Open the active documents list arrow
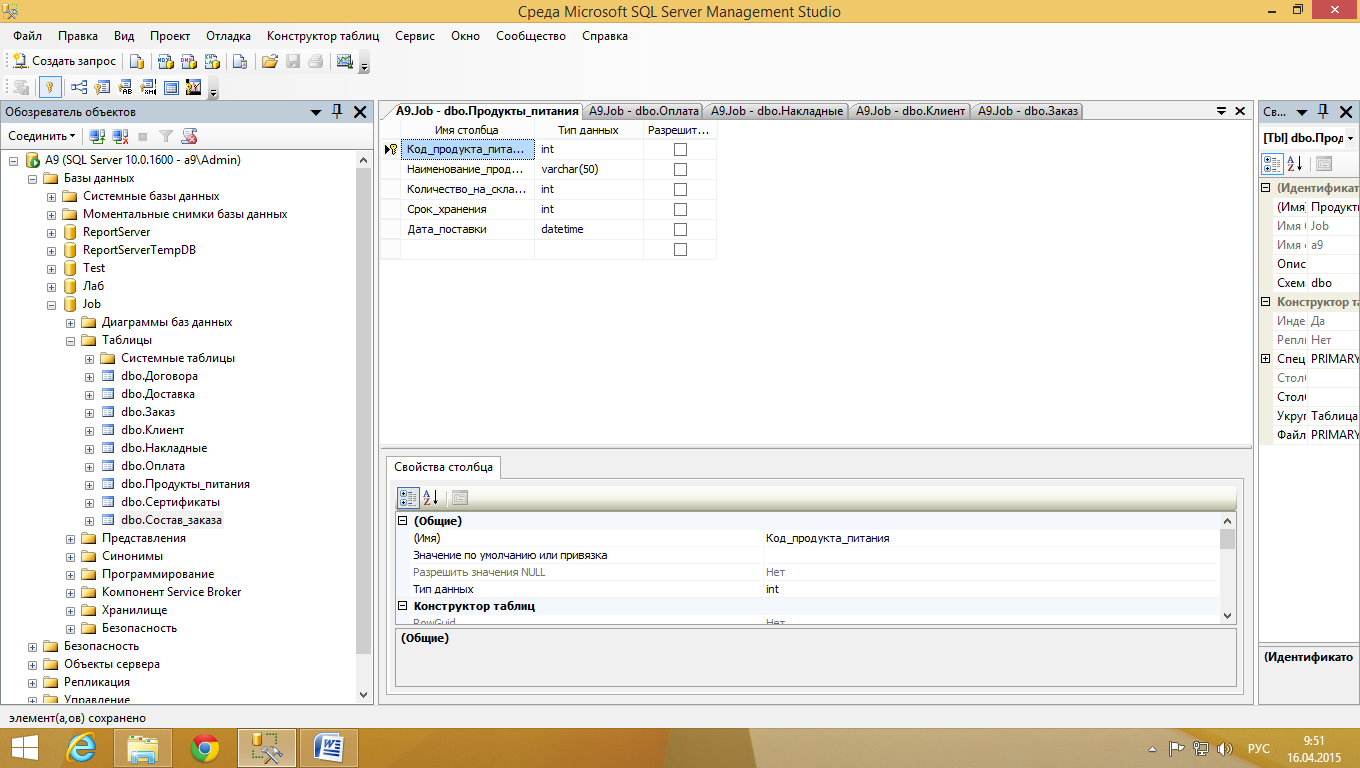 (x=1221, y=111)
